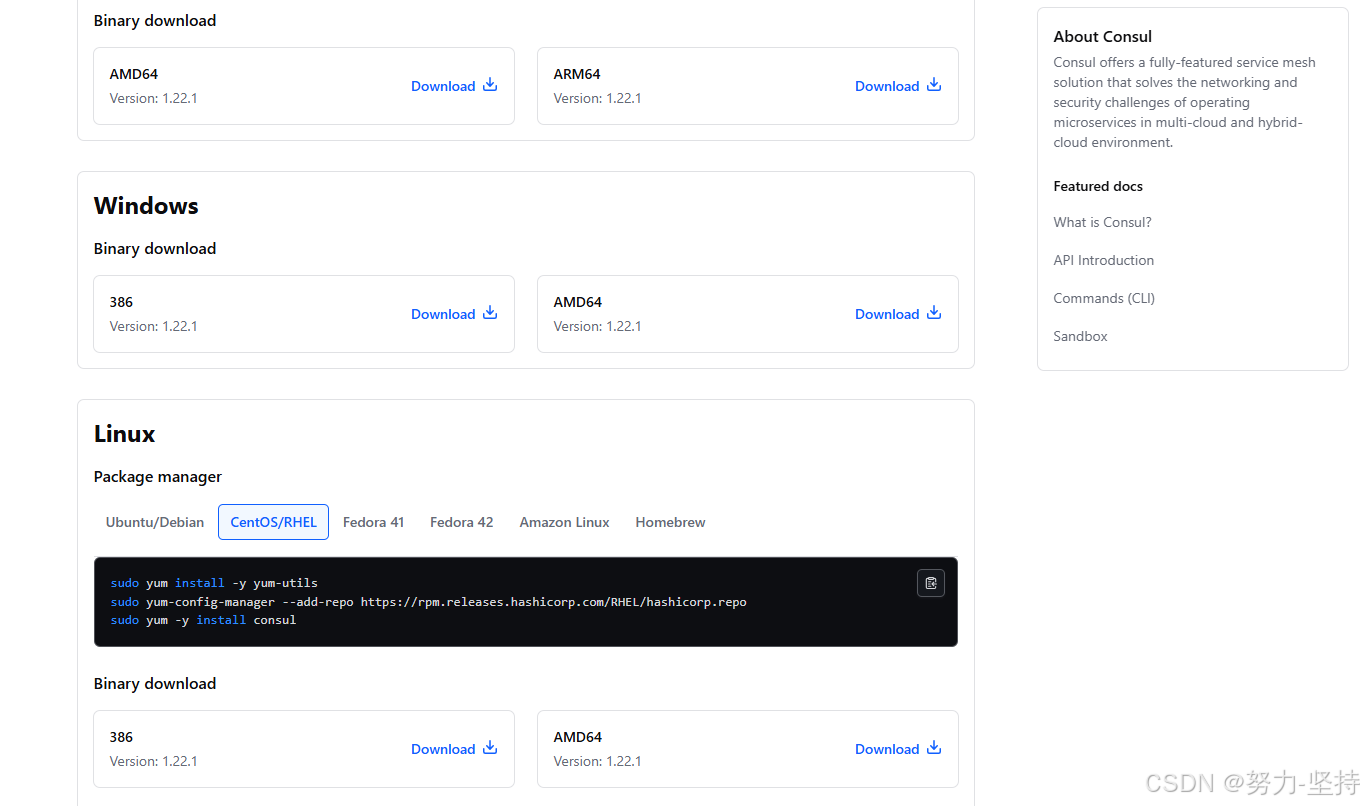The image size is (1364, 806).
Task: Open the Homebrew tab
Action: [x=670, y=522]
